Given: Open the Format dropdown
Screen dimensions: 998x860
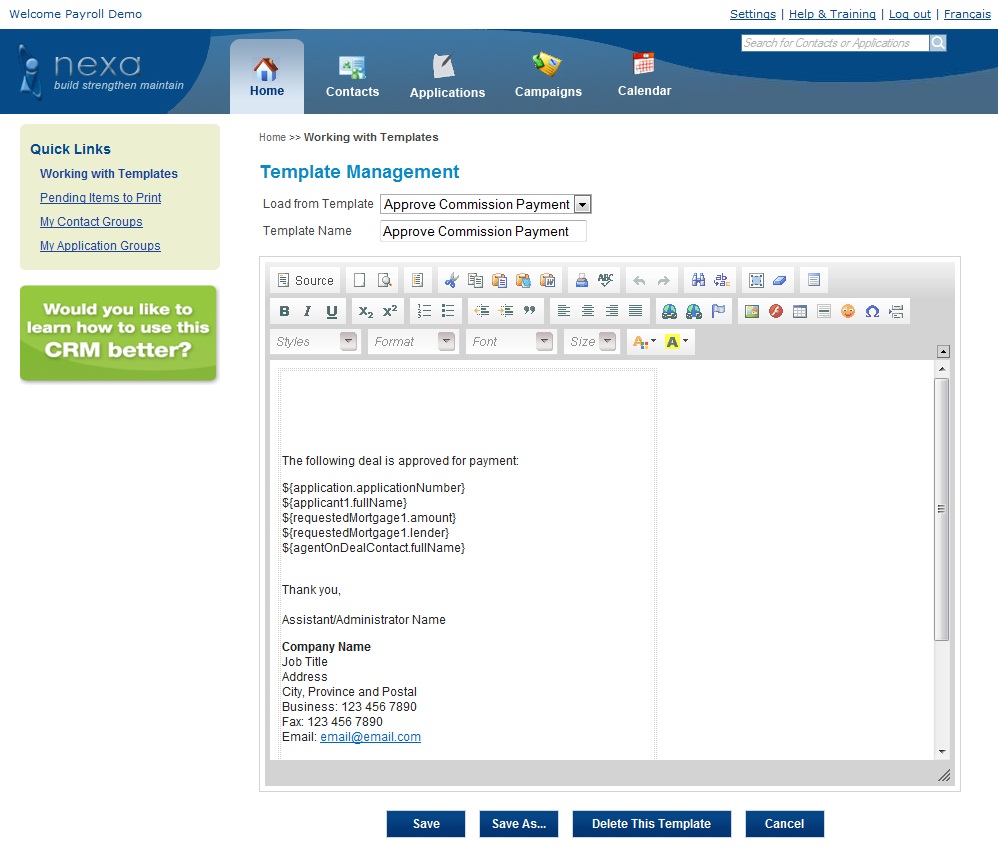Looking at the screenshot, I should pyautogui.click(x=414, y=342).
